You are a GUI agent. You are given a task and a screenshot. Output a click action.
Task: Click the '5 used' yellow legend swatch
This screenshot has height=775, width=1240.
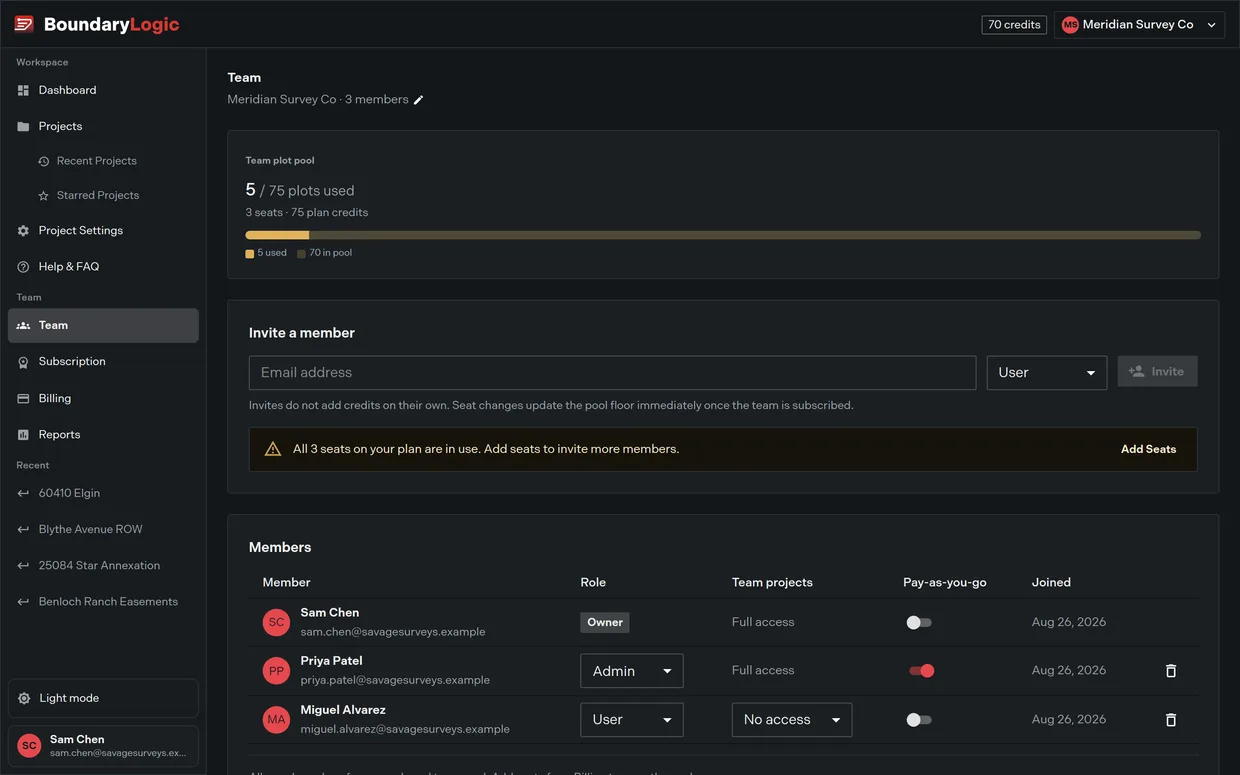250,254
